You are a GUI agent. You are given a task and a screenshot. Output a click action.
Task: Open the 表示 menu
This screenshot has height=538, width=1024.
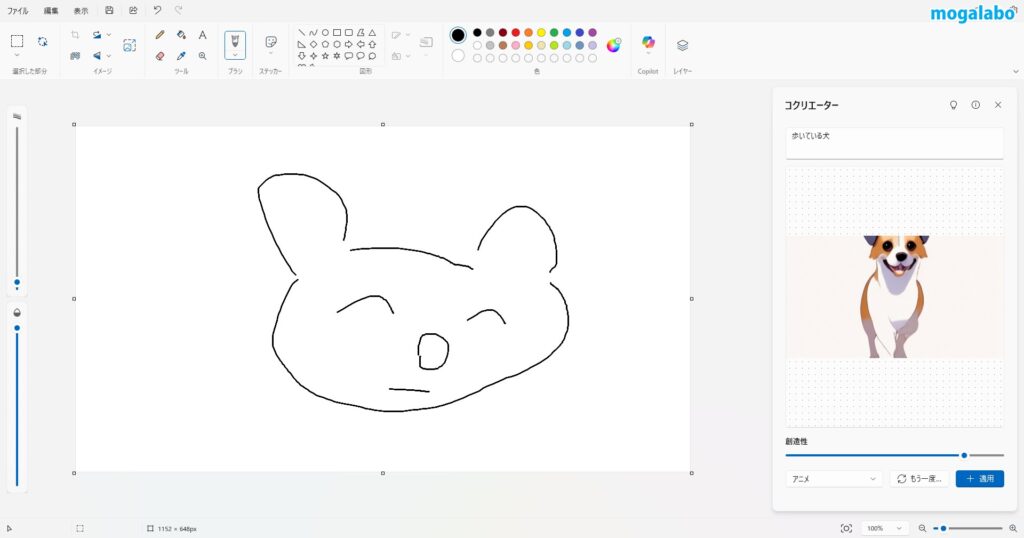click(x=80, y=10)
